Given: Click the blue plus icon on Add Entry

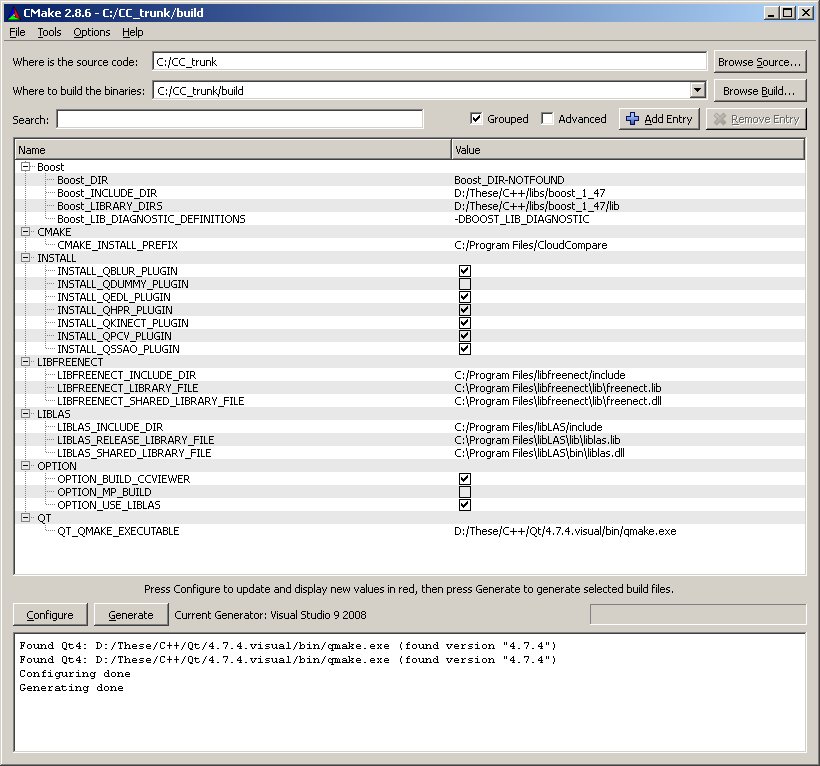Looking at the screenshot, I should [632, 119].
